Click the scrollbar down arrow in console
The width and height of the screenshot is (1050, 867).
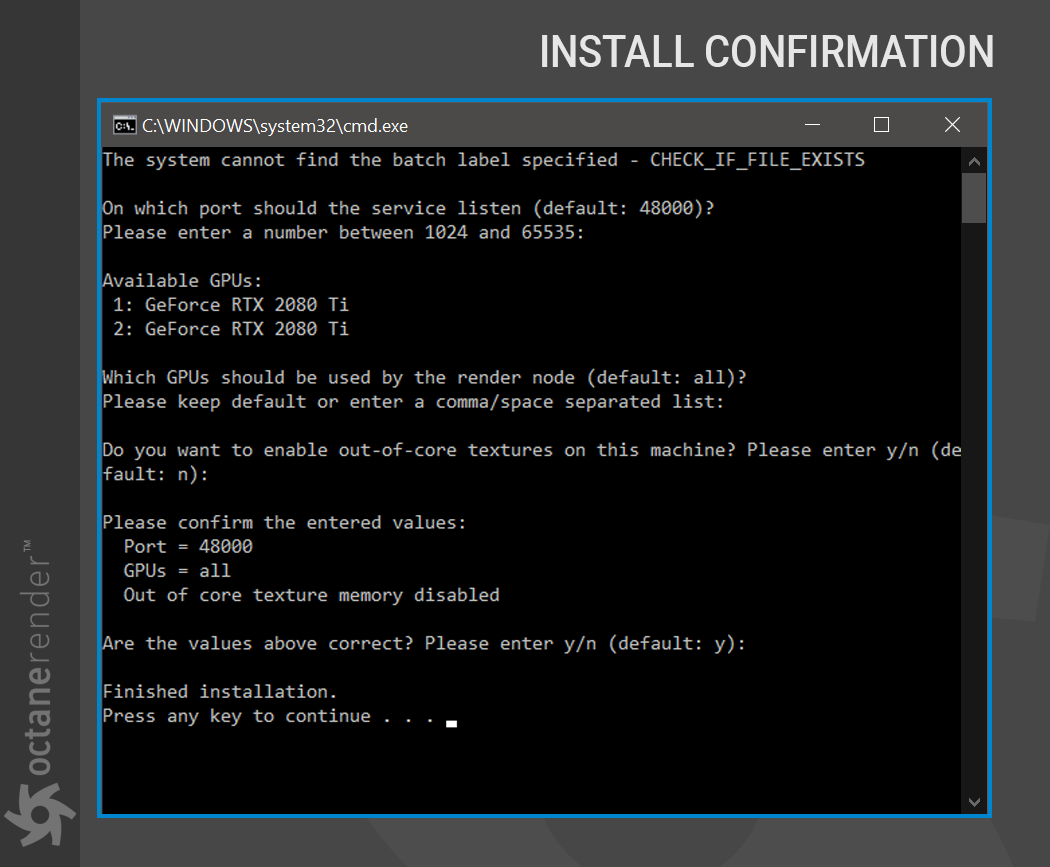(x=974, y=801)
